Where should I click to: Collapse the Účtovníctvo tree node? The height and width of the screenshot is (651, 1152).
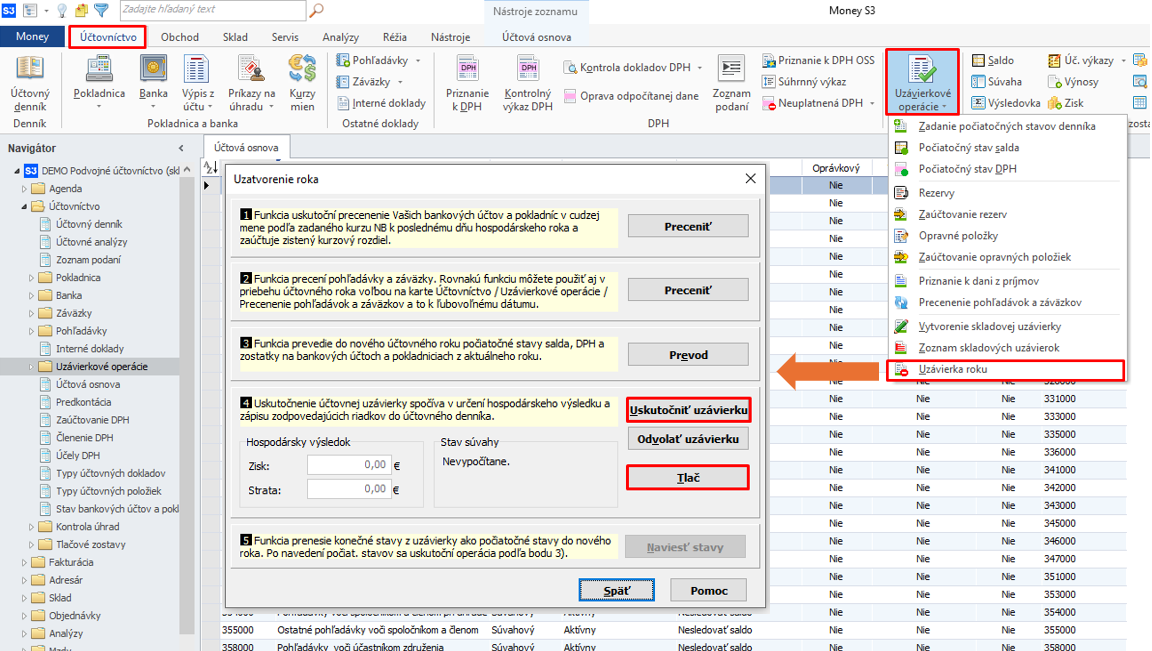click(23, 206)
